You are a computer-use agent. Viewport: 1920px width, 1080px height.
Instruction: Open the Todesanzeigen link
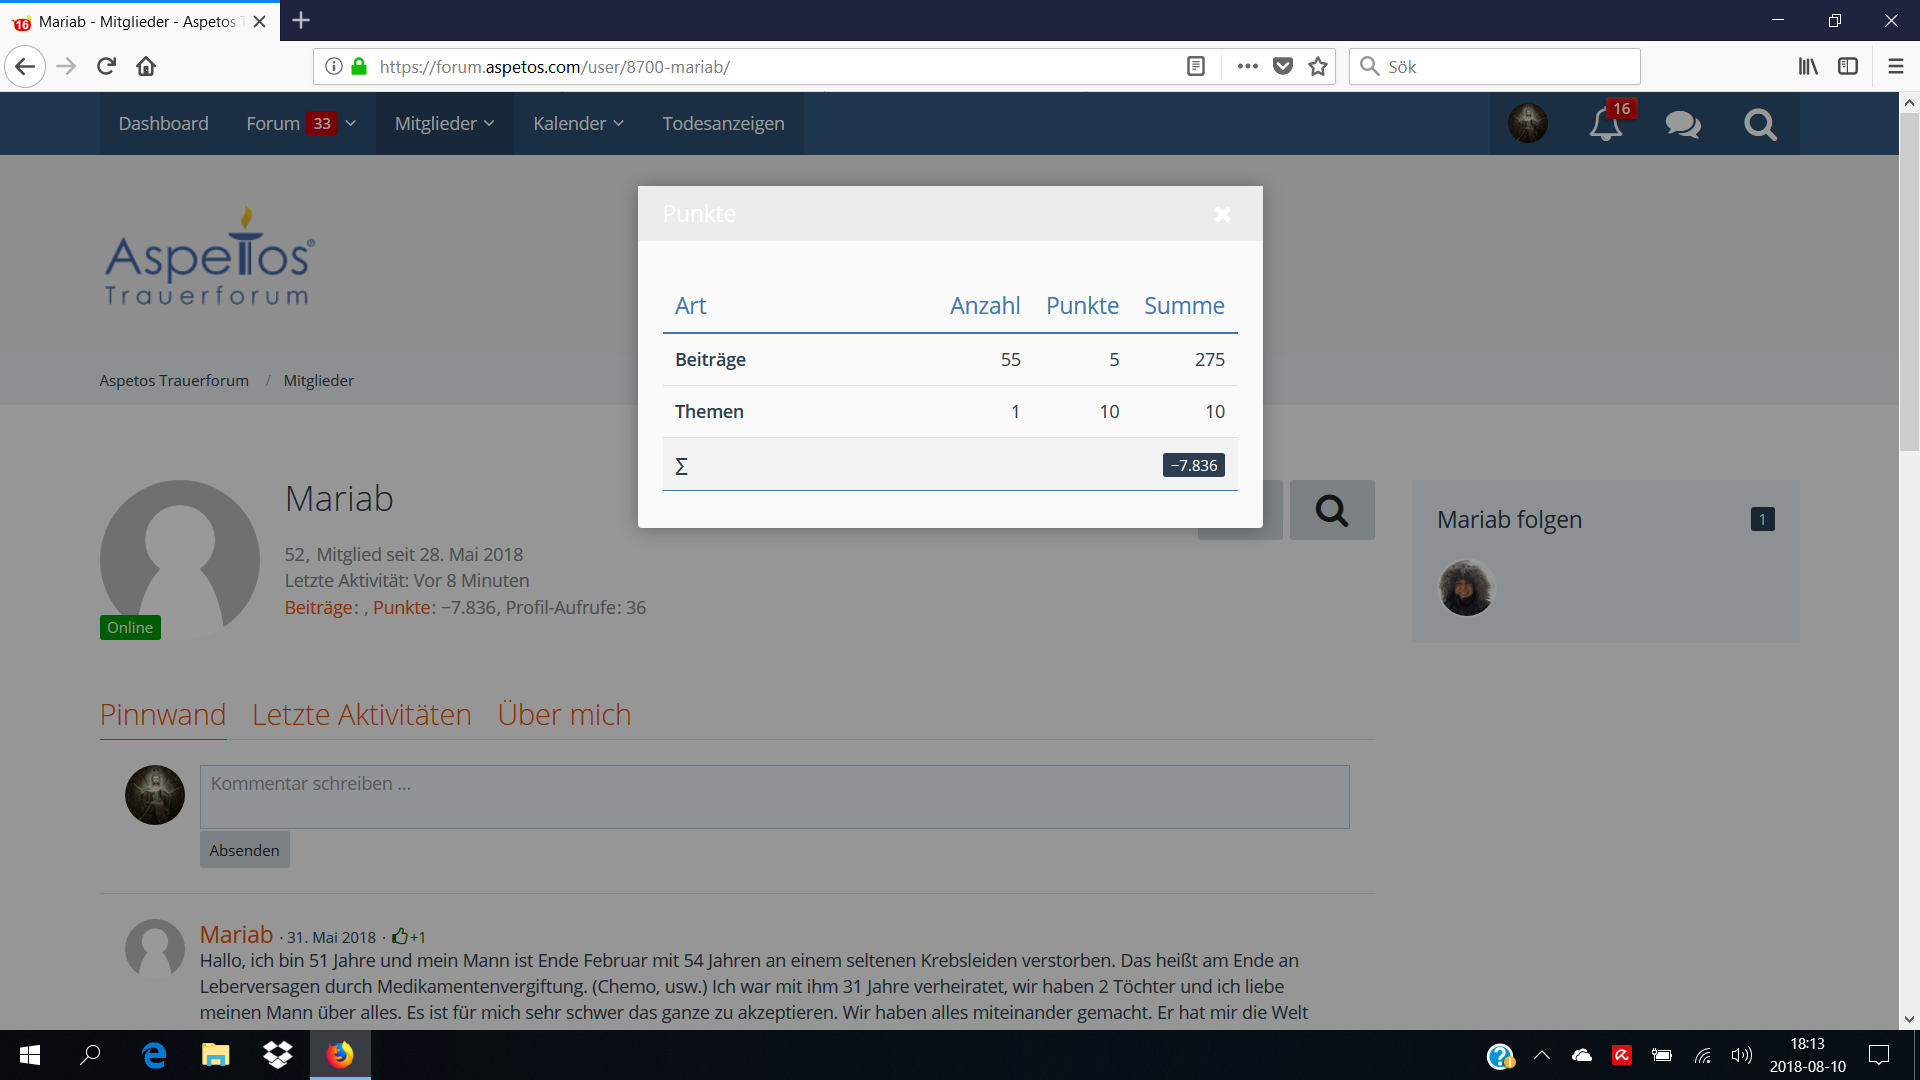pyautogui.click(x=723, y=124)
